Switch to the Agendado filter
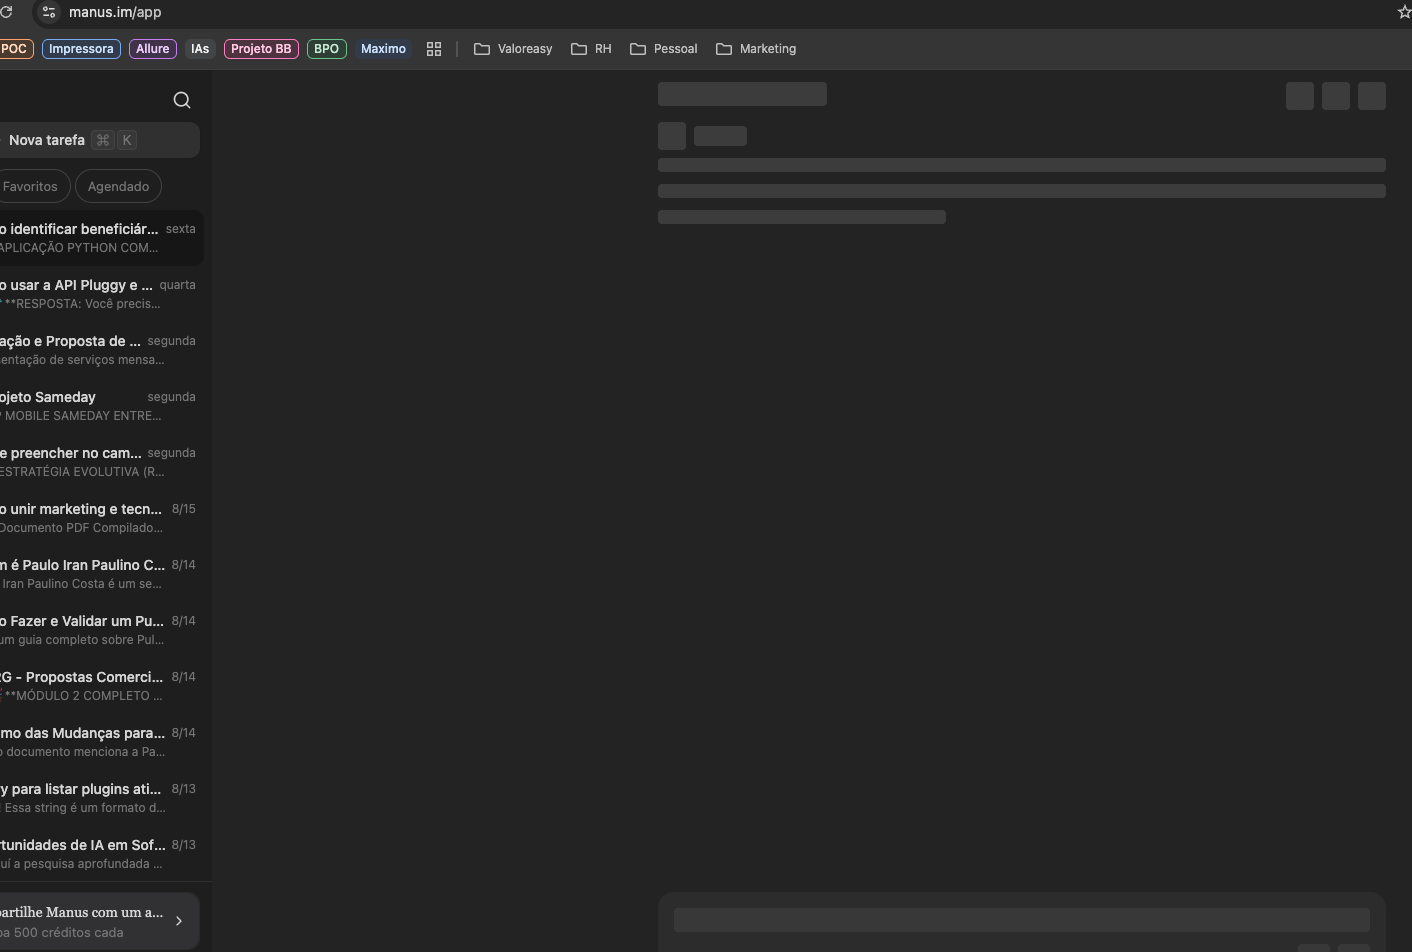The image size is (1412, 952). (x=118, y=186)
